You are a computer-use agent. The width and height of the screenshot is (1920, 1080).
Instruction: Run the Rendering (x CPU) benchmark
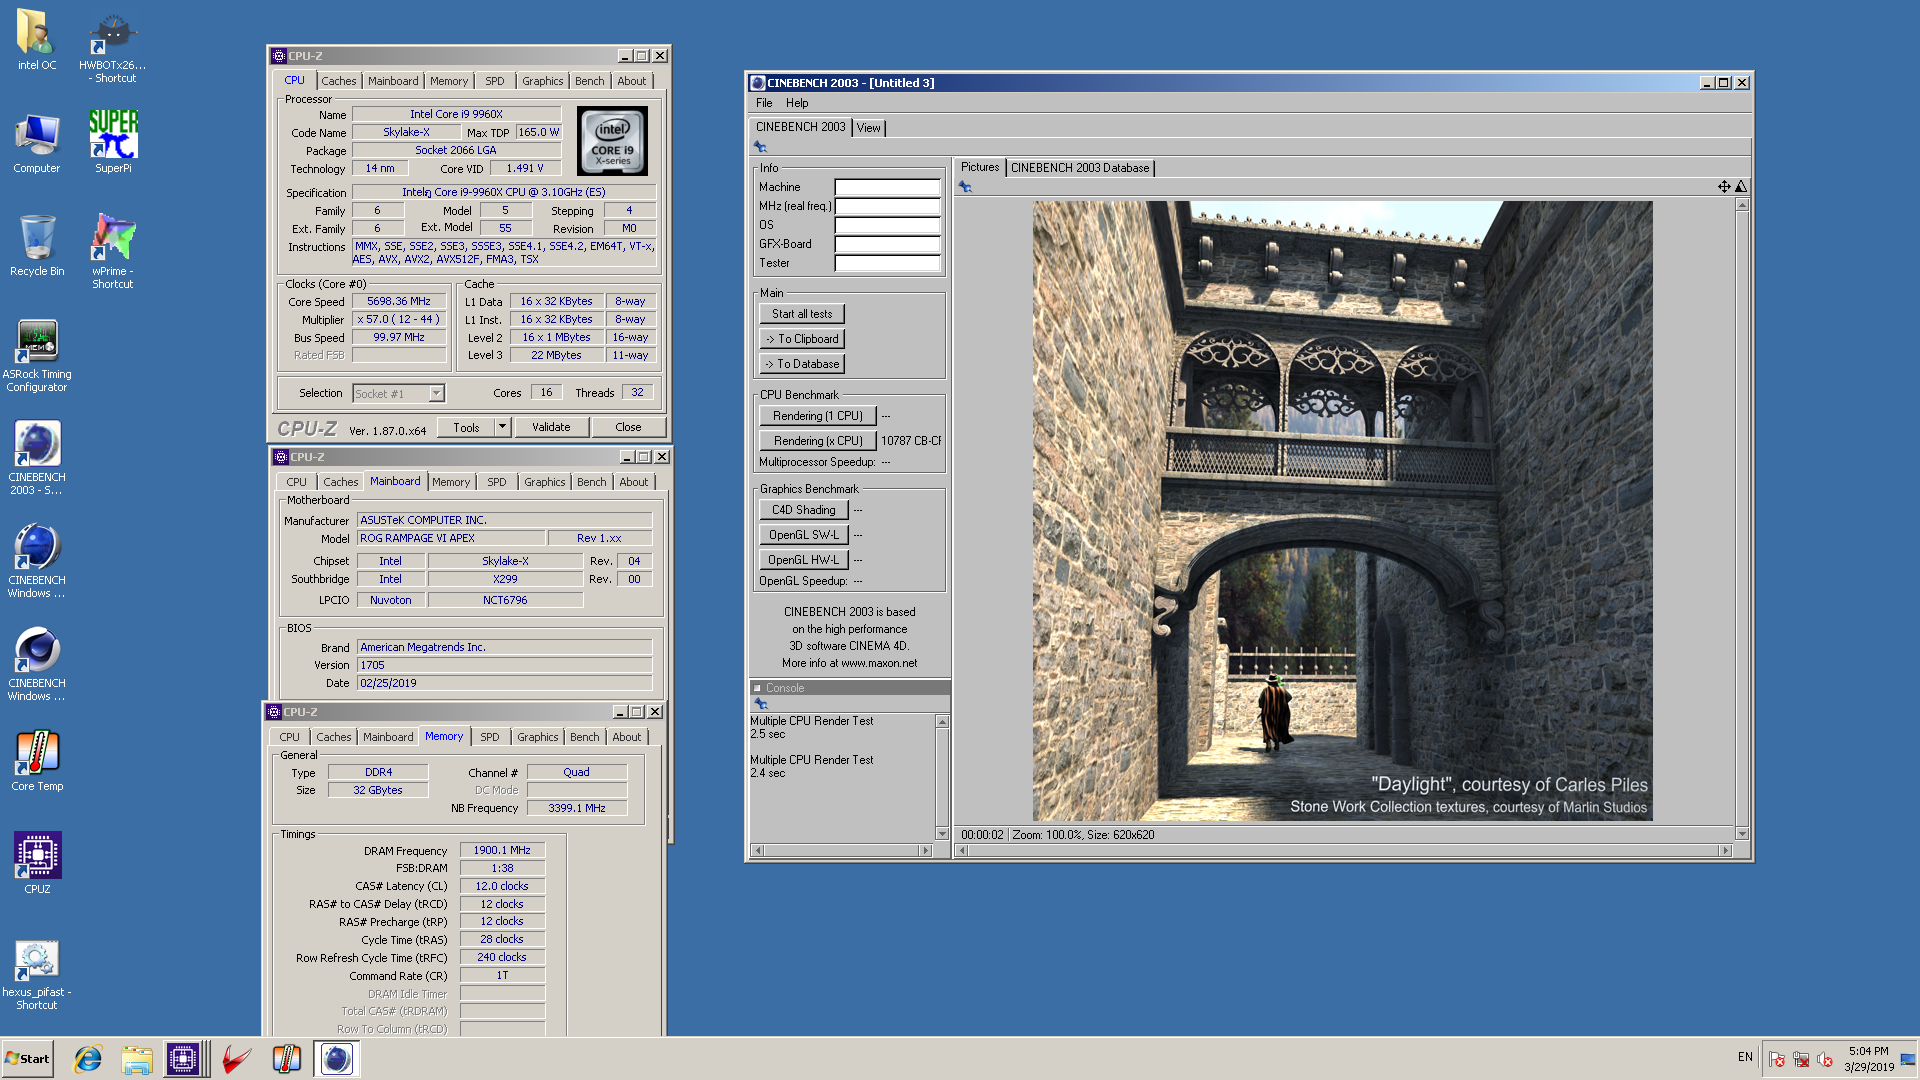click(817, 441)
